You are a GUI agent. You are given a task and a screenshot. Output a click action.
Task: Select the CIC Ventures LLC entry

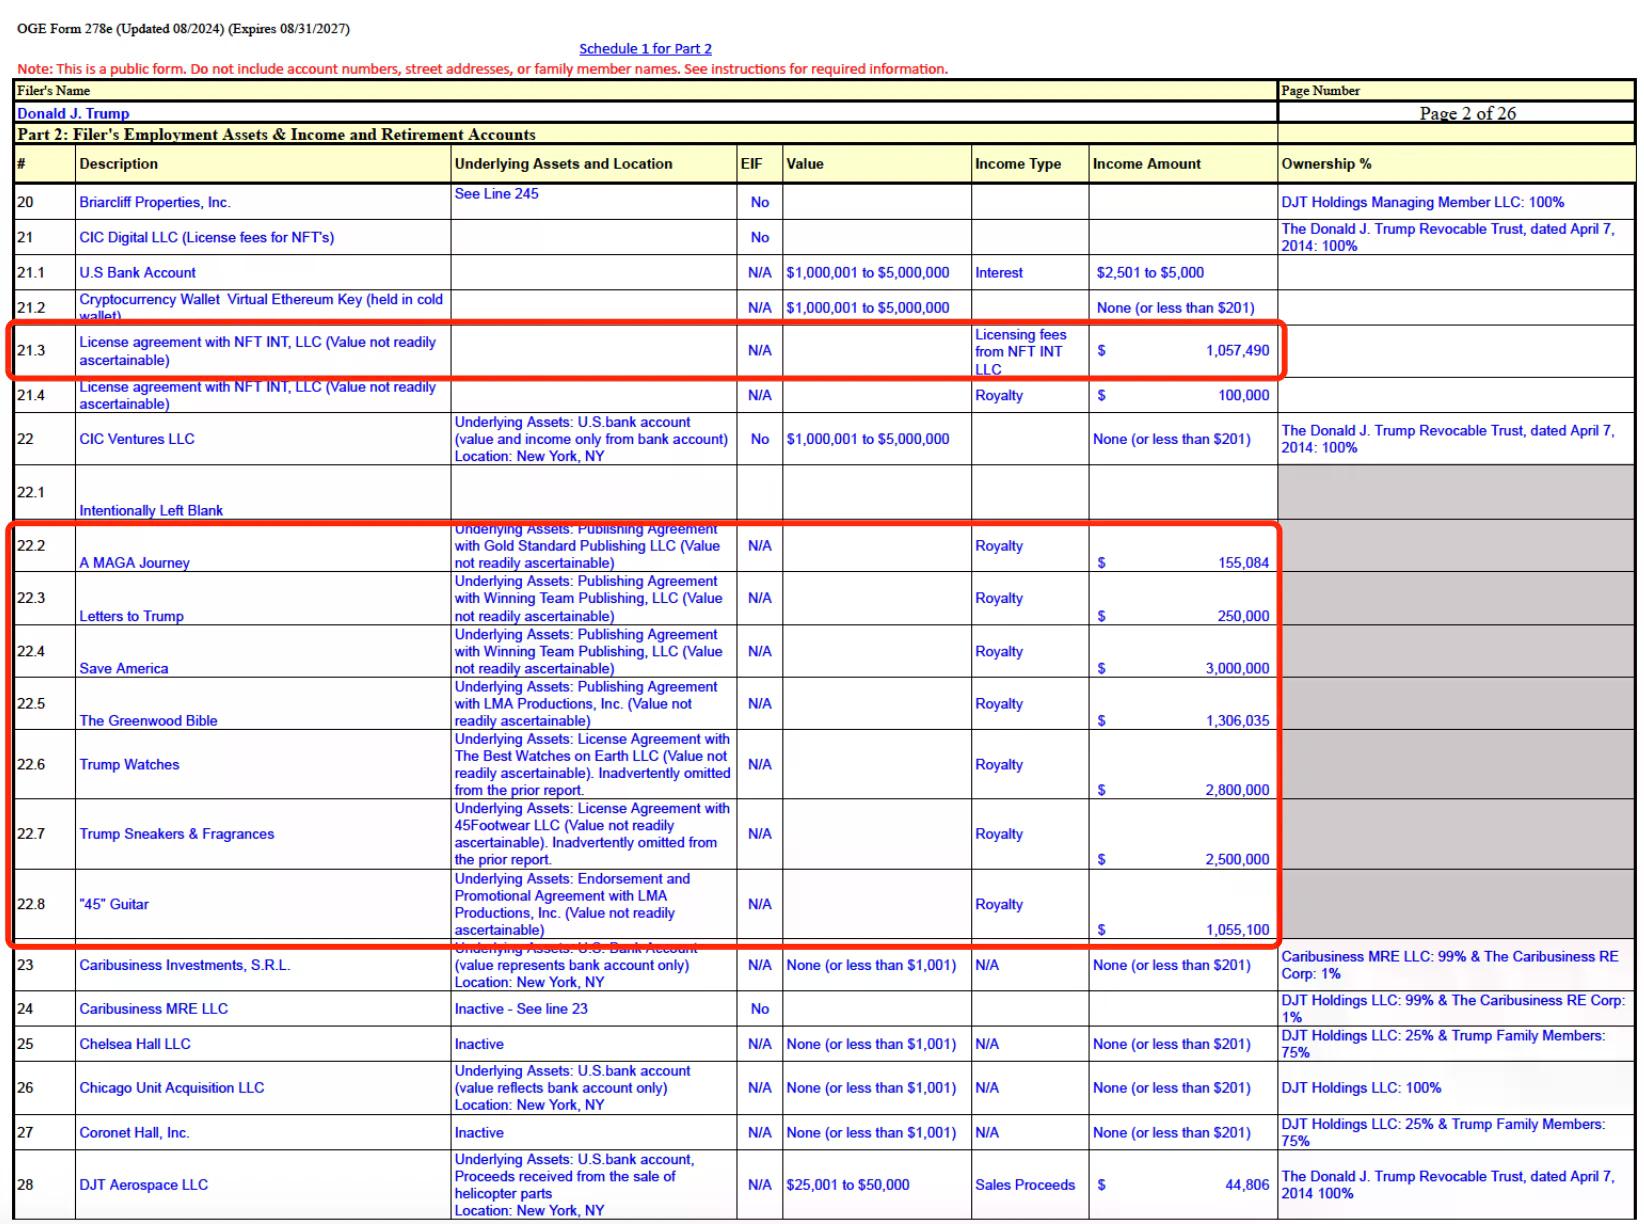[137, 439]
